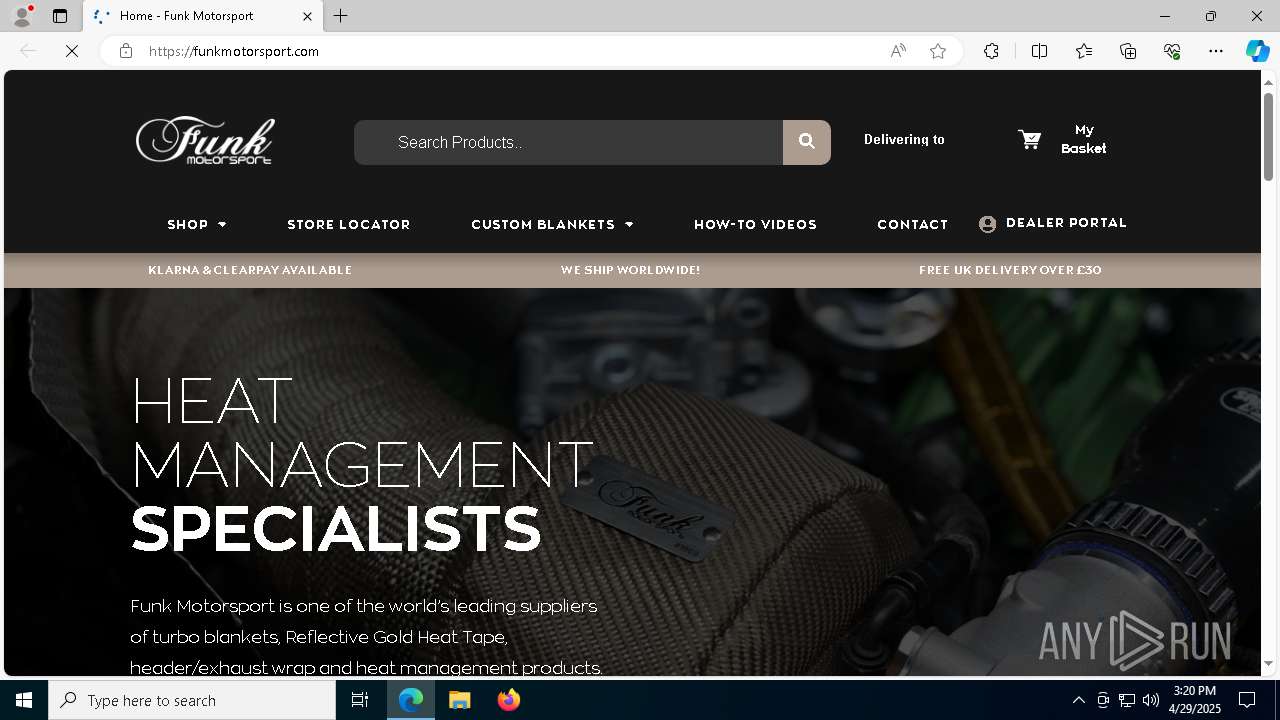
Task: Open the My Basket cart icon
Action: pos(1029,139)
